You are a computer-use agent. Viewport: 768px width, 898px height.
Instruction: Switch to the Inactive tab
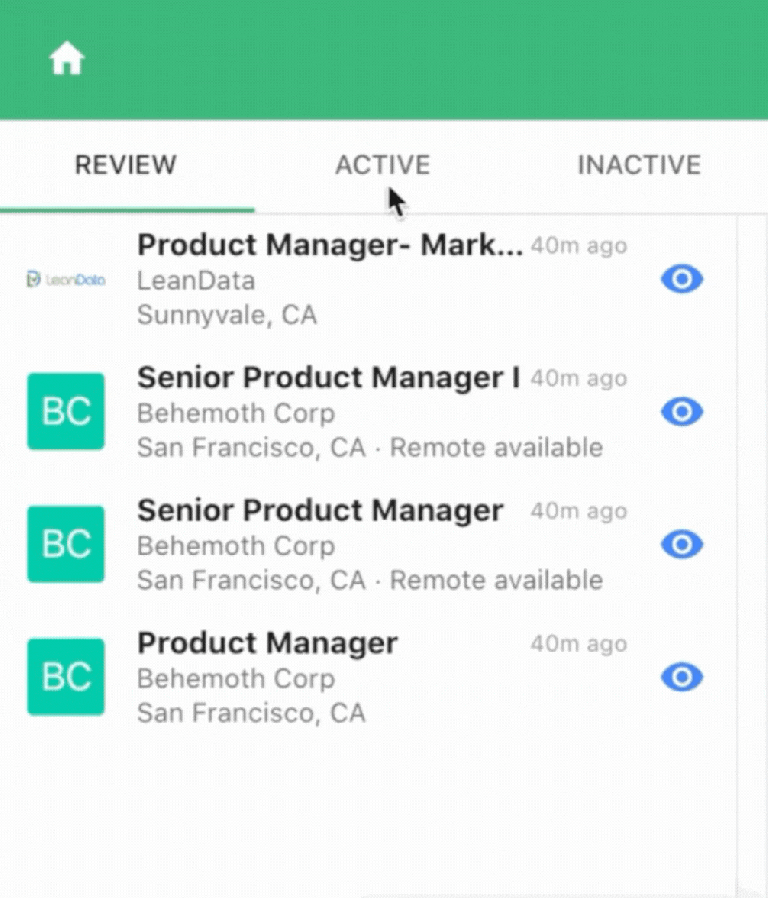[639, 165]
